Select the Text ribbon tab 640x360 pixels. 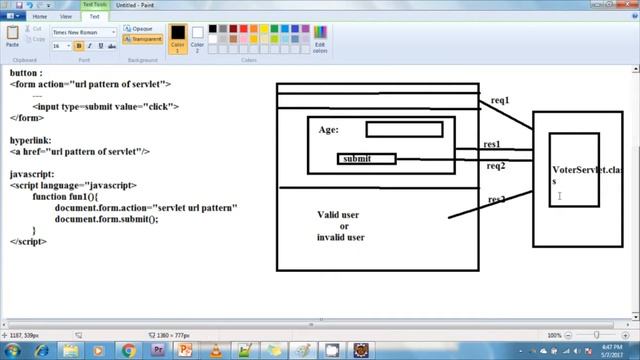tap(94, 16)
